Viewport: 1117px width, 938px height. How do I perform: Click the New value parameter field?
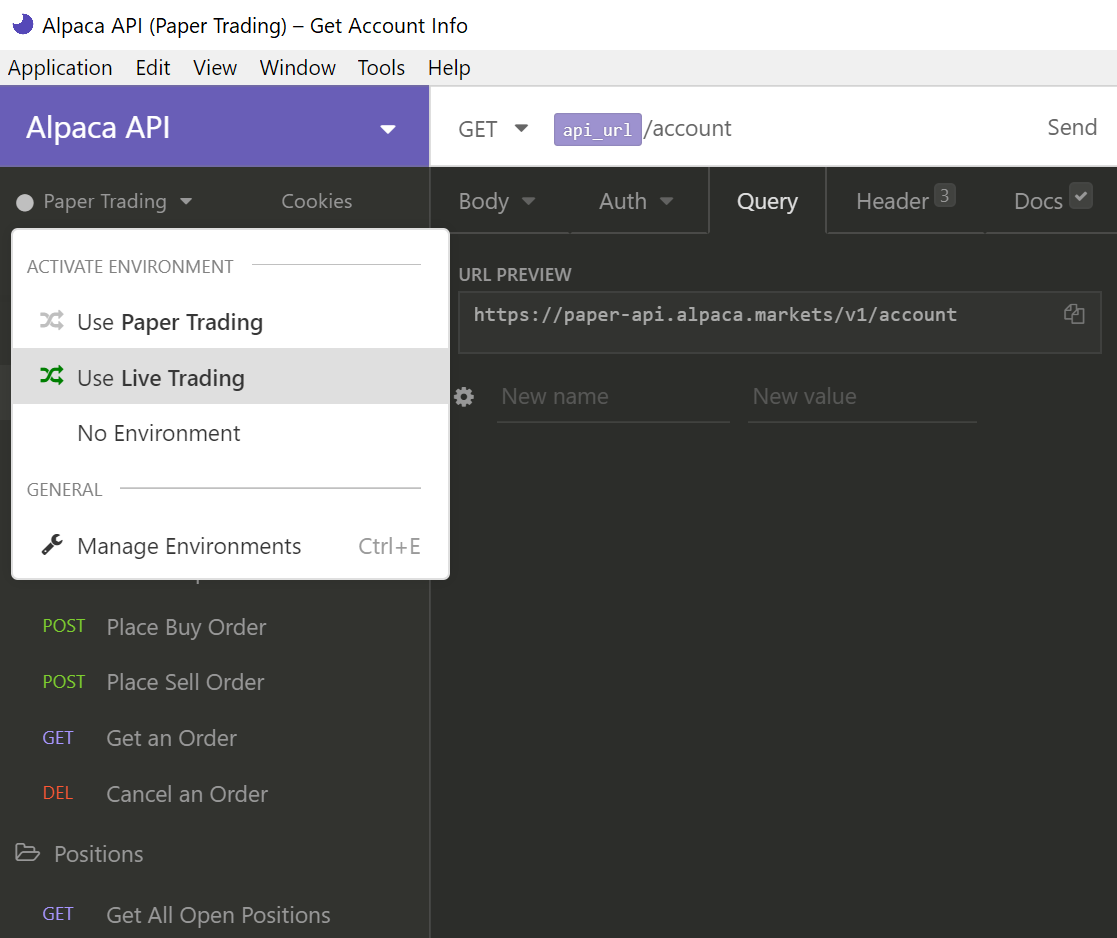click(862, 397)
